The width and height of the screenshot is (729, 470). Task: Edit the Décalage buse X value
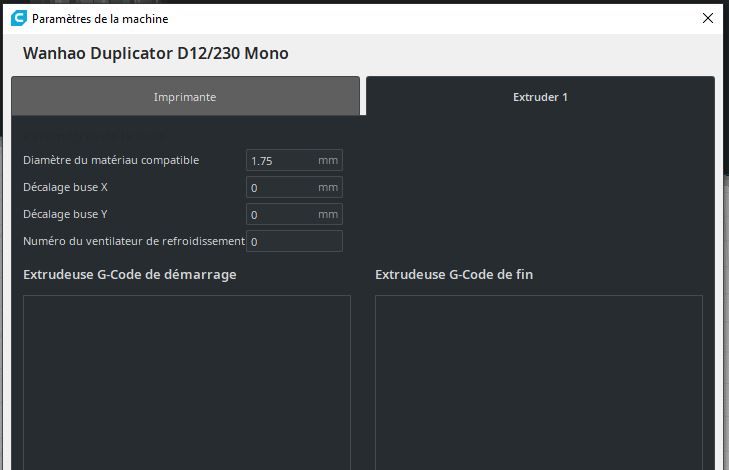click(294, 187)
